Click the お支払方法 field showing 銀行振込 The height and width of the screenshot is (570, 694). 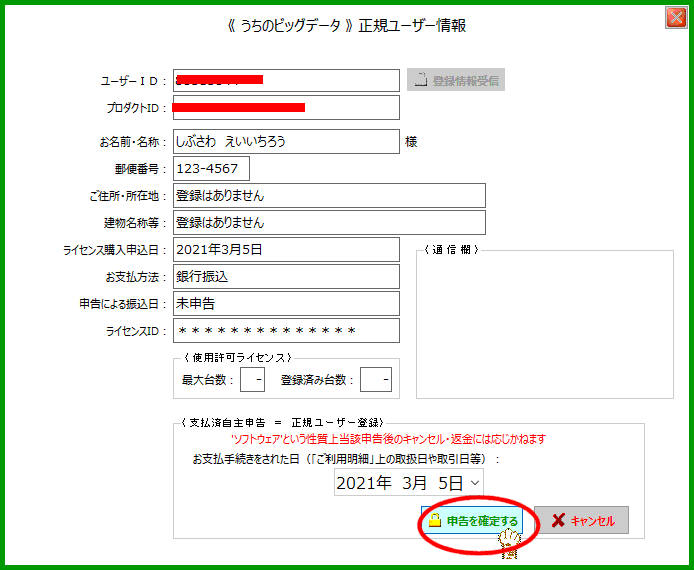(x=286, y=277)
